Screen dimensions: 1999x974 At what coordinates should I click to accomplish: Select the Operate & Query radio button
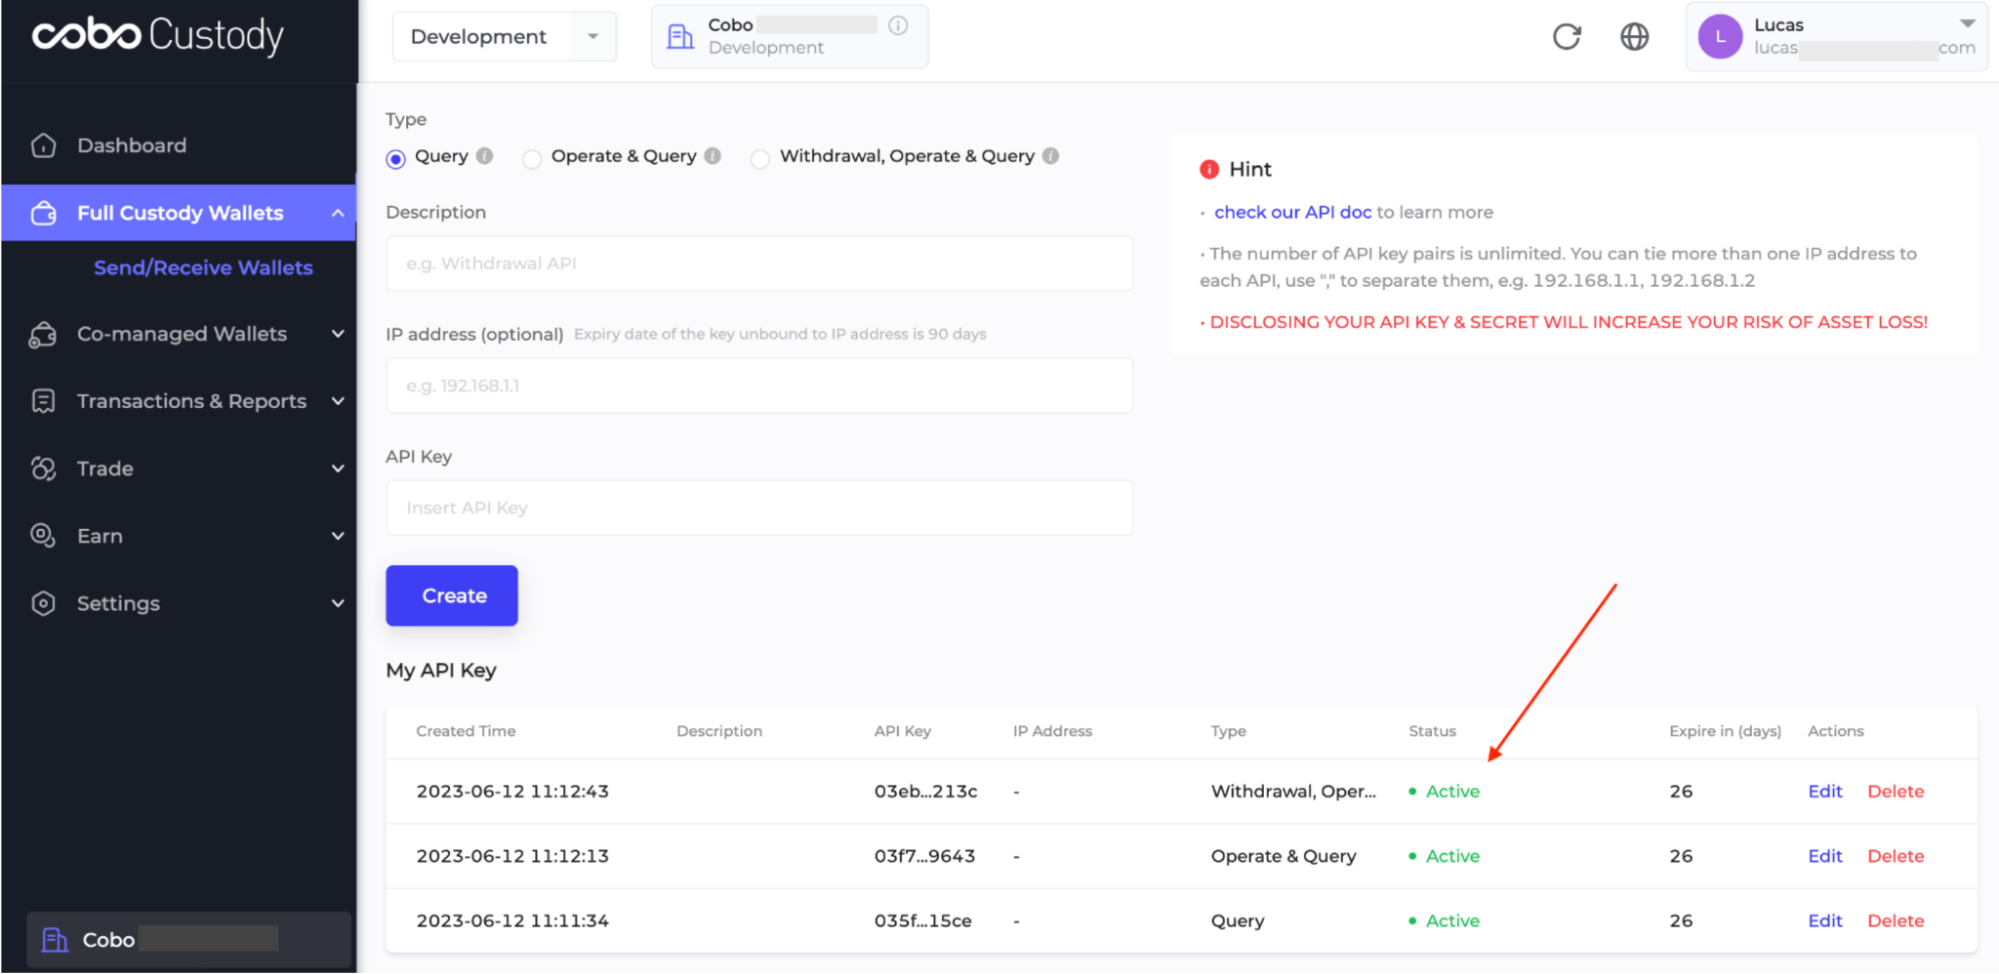(x=532, y=158)
